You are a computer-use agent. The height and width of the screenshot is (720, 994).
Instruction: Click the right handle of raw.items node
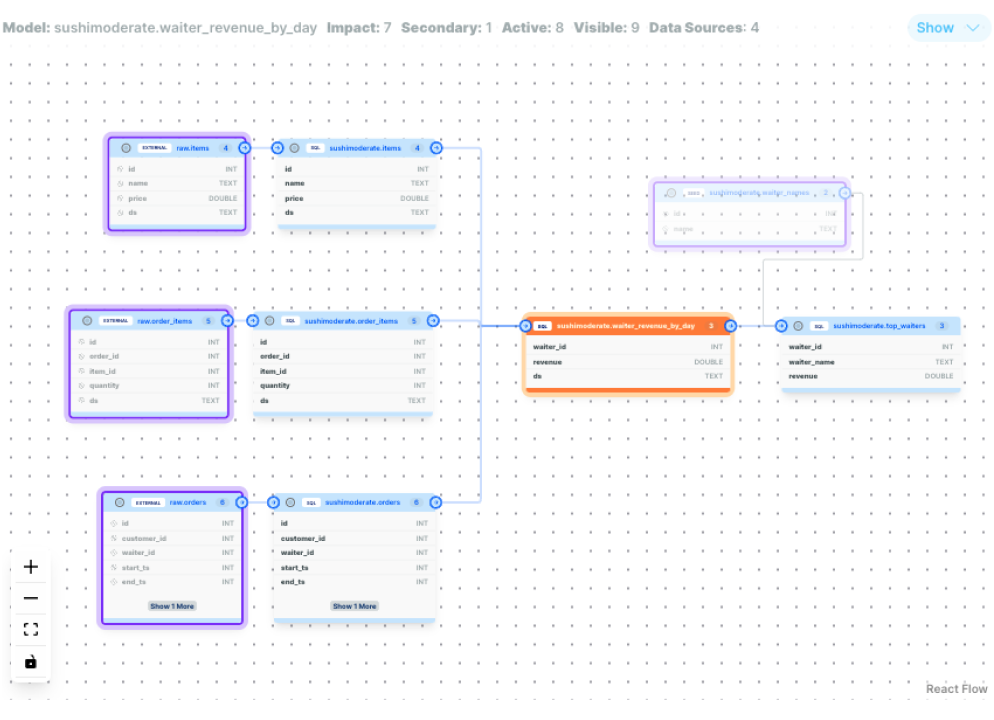(x=245, y=148)
